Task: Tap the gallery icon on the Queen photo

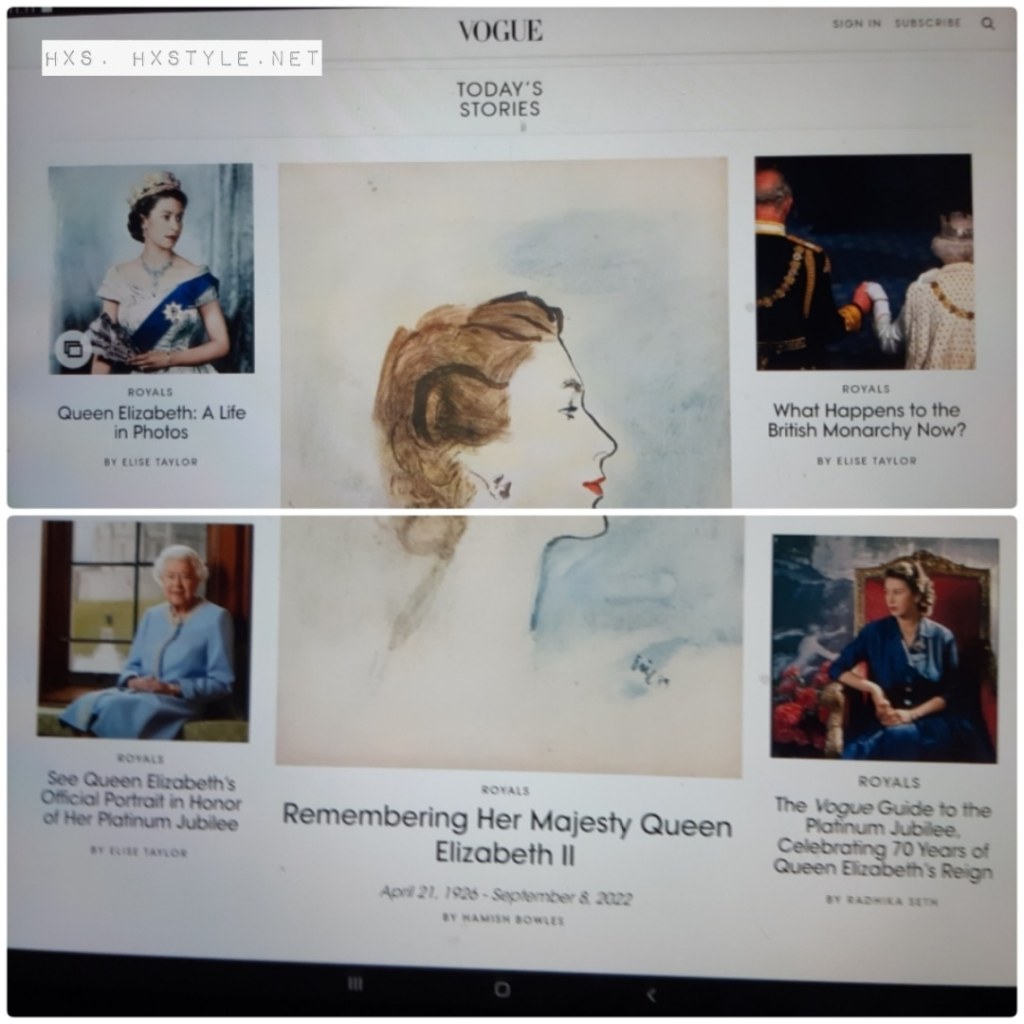Action: point(72,349)
